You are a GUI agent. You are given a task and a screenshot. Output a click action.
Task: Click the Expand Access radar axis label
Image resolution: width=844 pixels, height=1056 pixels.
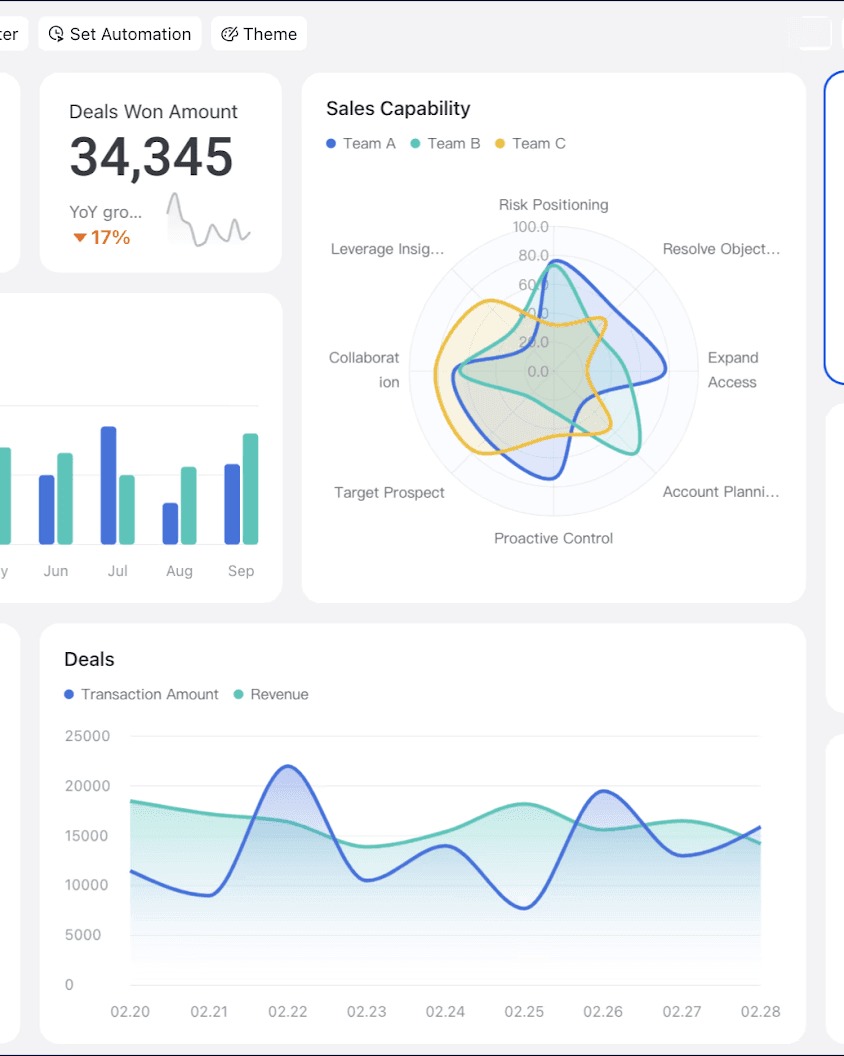tap(733, 370)
